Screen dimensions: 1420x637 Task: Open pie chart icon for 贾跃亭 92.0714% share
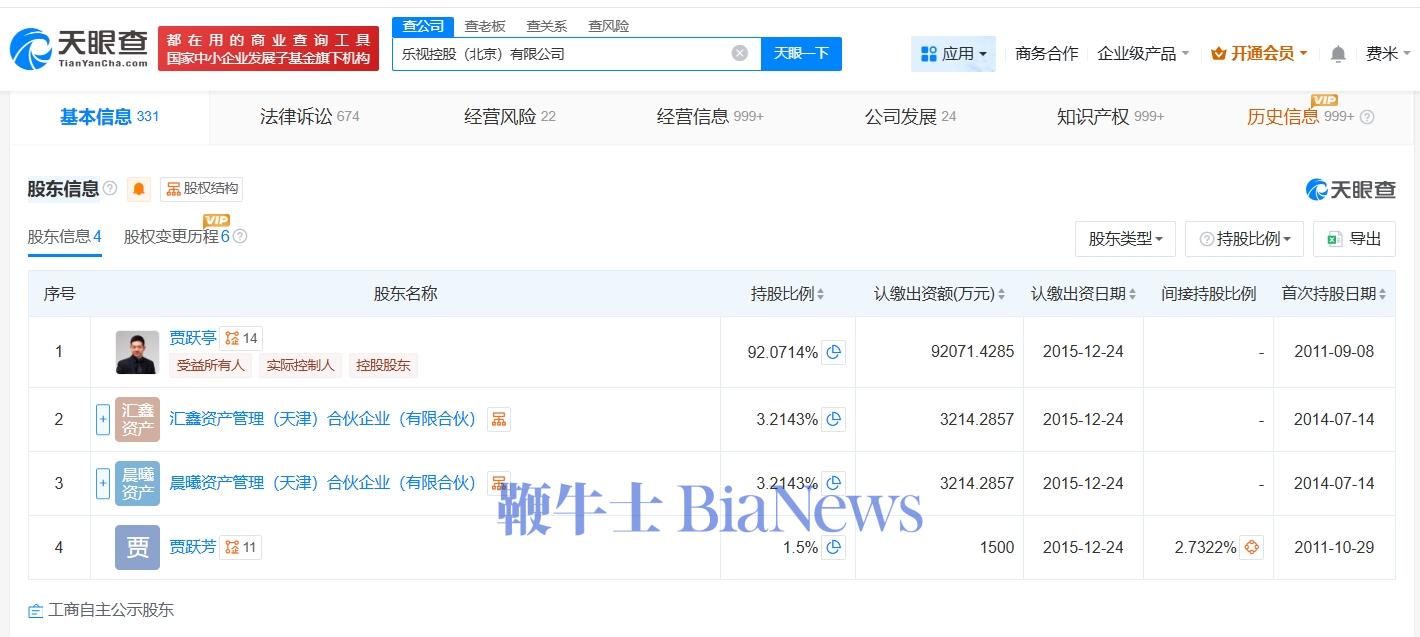[834, 352]
